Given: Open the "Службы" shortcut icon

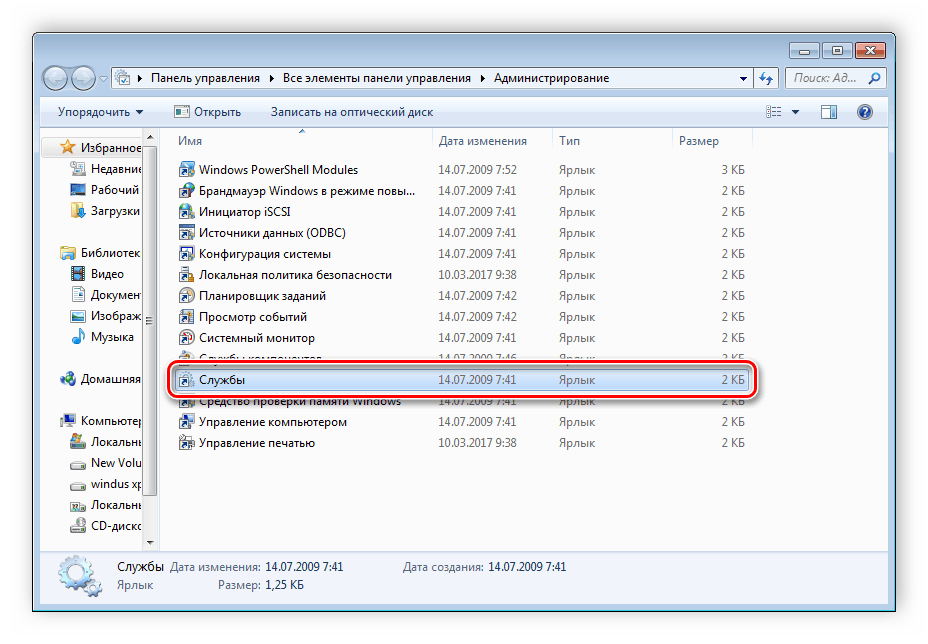Looking at the screenshot, I should point(187,380).
